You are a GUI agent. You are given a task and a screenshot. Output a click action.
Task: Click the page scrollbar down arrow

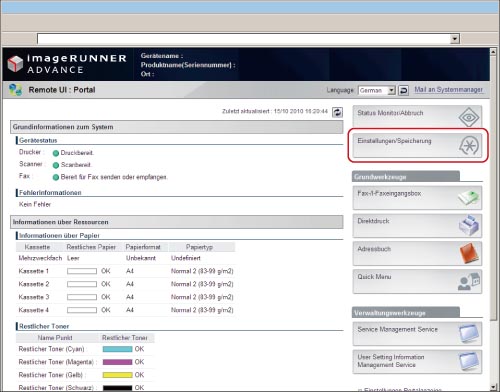tap(493, 387)
